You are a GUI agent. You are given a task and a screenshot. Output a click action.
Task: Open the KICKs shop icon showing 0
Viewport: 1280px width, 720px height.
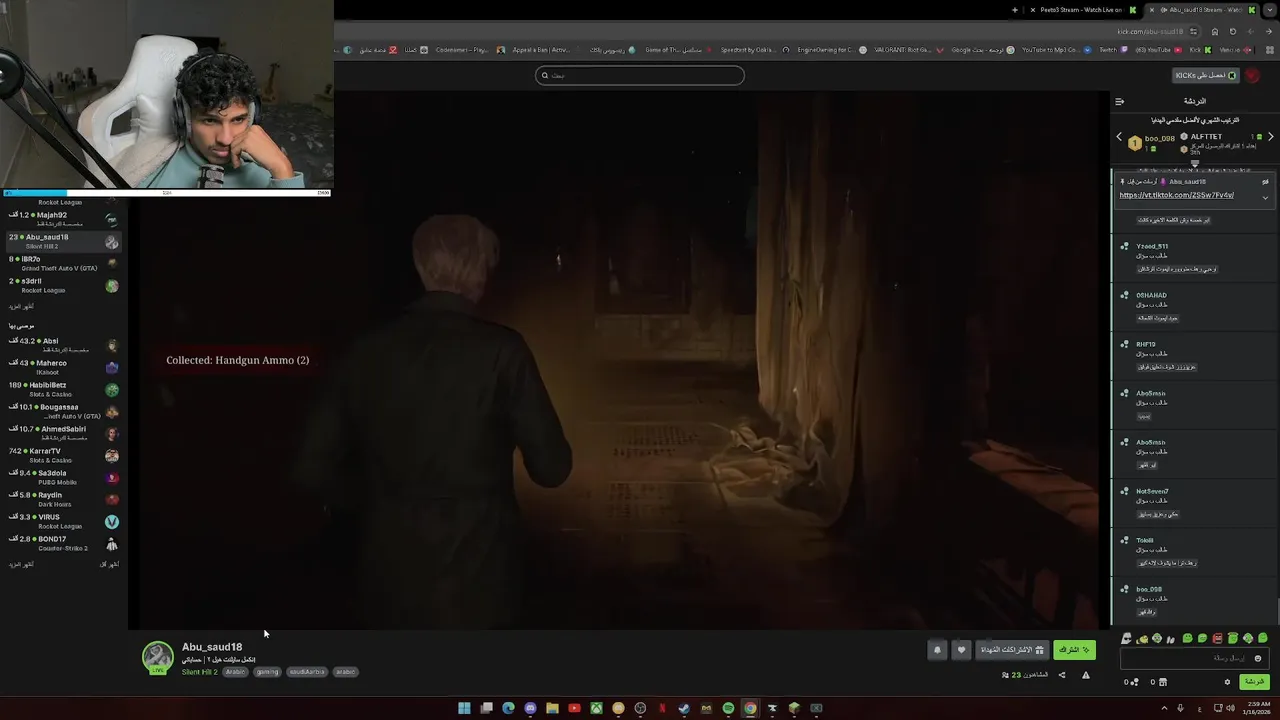1158,682
